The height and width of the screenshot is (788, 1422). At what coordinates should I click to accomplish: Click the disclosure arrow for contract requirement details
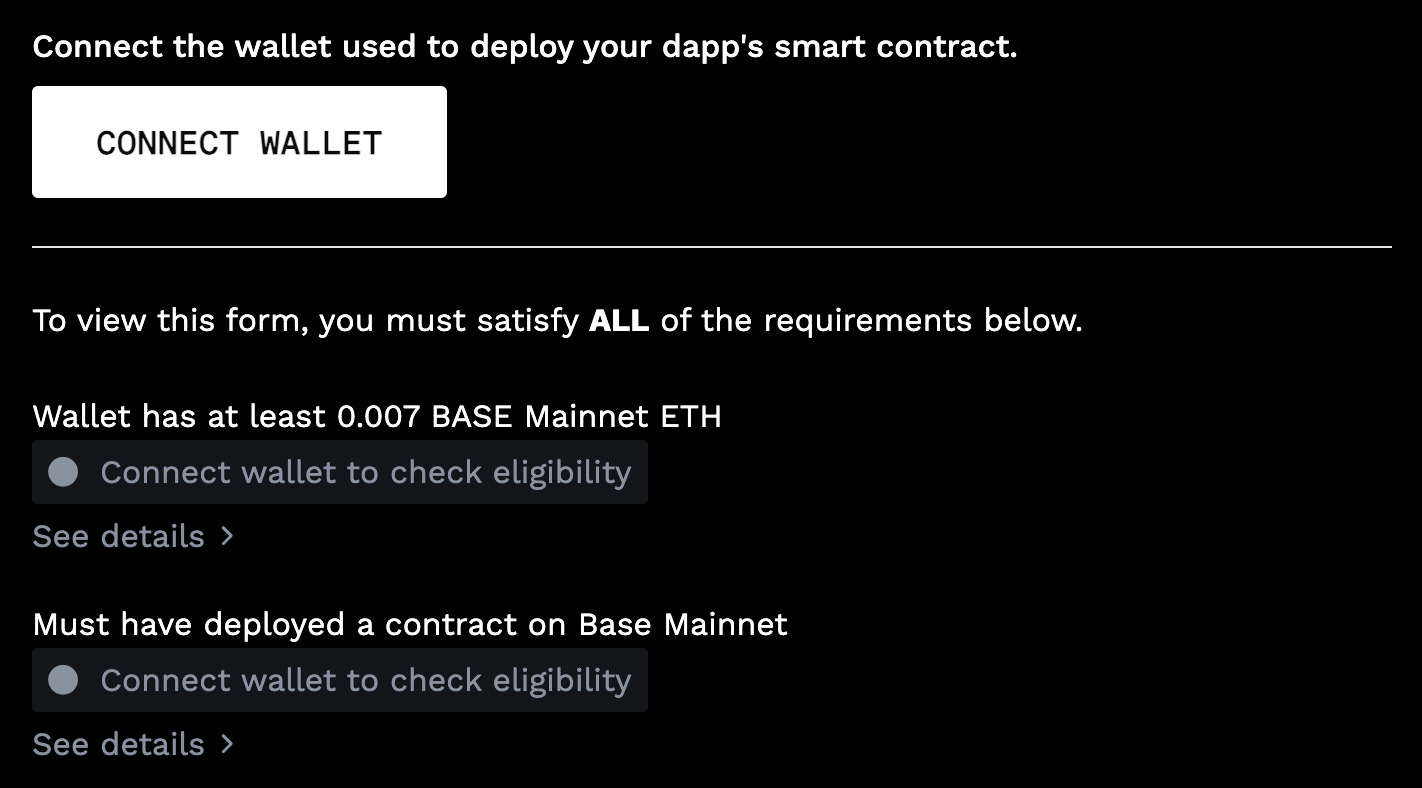(x=228, y=745)
